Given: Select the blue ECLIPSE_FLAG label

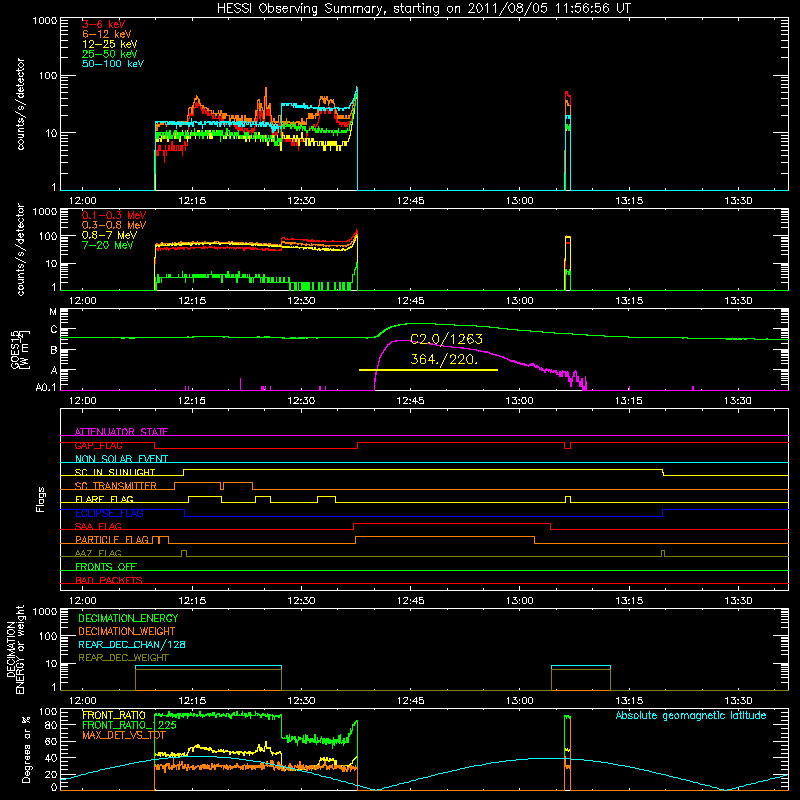Looking at the screenshot, I should click(109, 513).
